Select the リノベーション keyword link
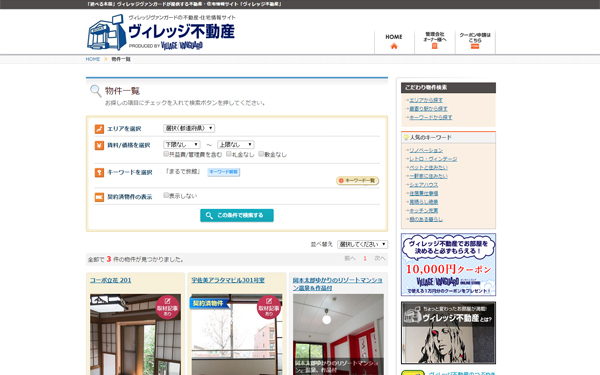Screen dimensions: 600x375 tap(426, 150)
